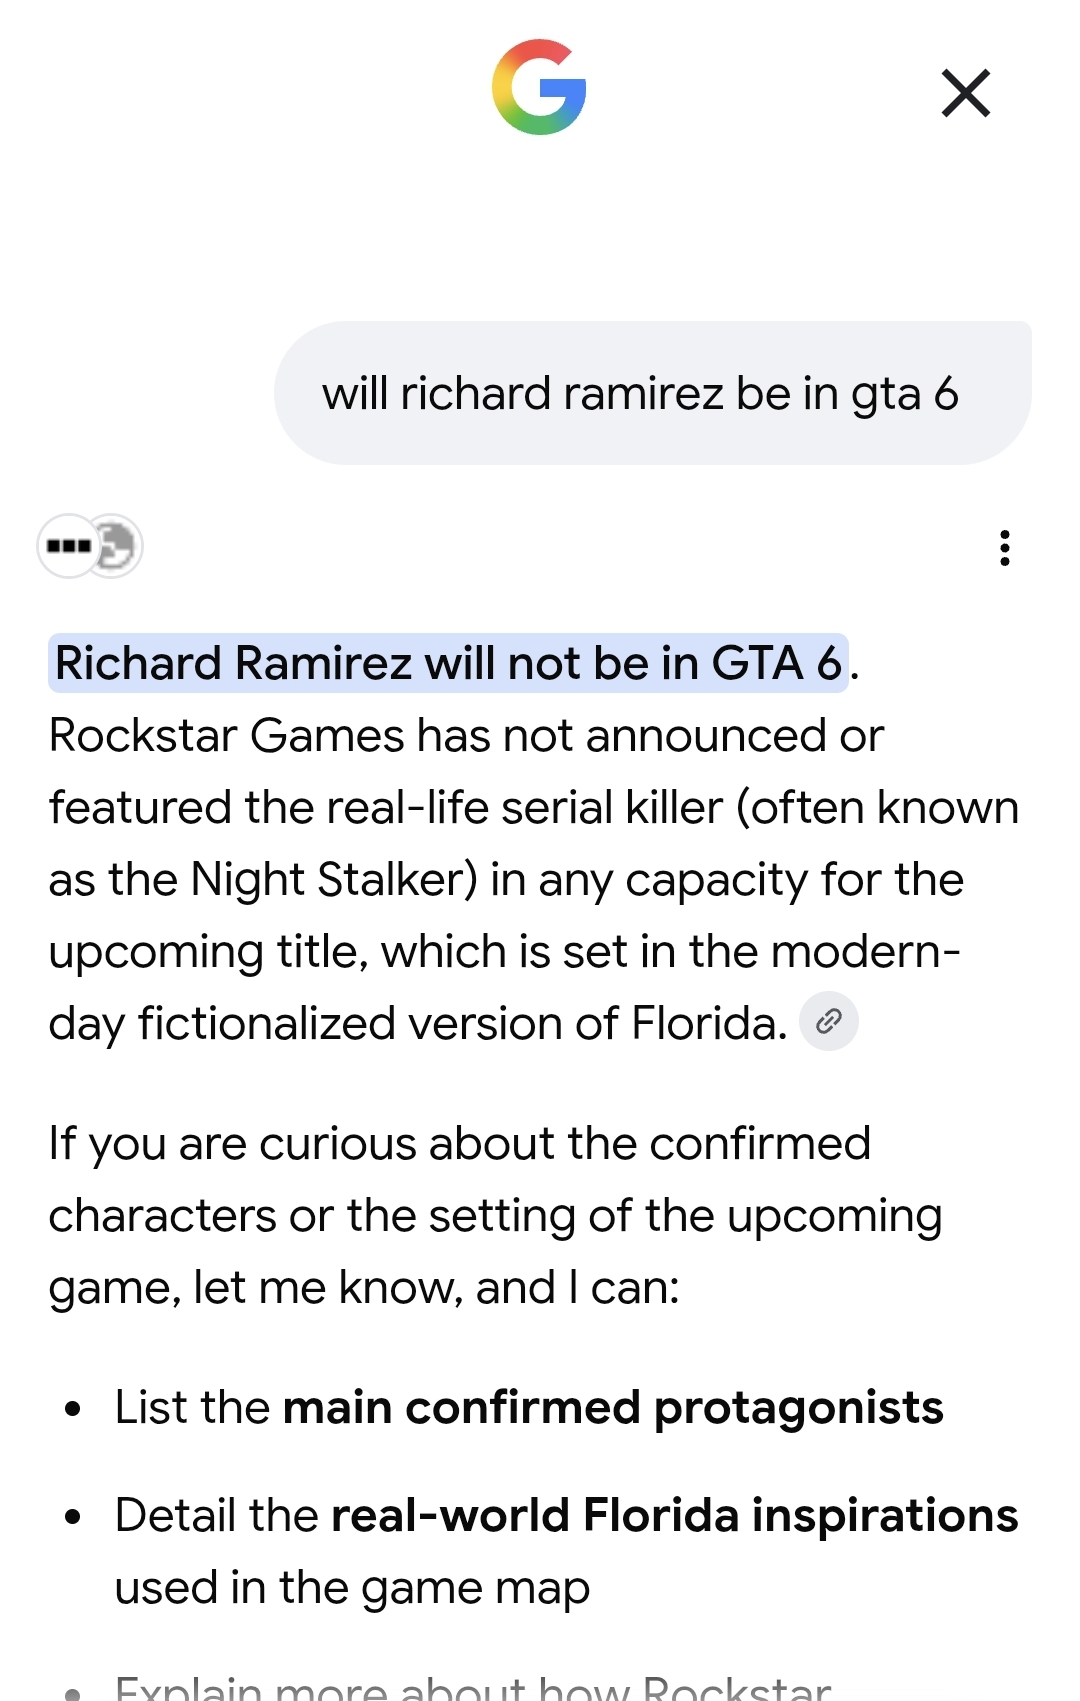The height and width of the screenshot is (1701, 1080).
Task: Click the words Night Stalker in the answer
Action: [333, 880]
